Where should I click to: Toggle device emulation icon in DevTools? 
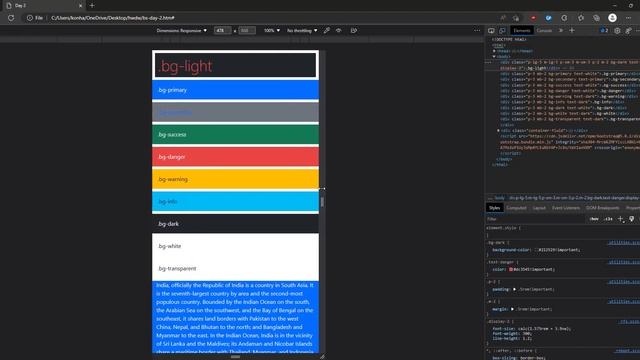(502, 31)
